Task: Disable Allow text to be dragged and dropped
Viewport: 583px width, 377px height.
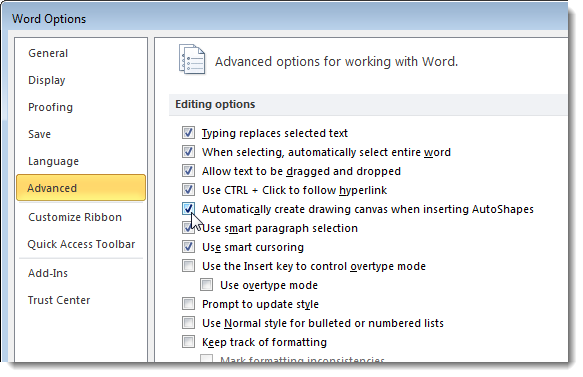Action: (188, 171)
